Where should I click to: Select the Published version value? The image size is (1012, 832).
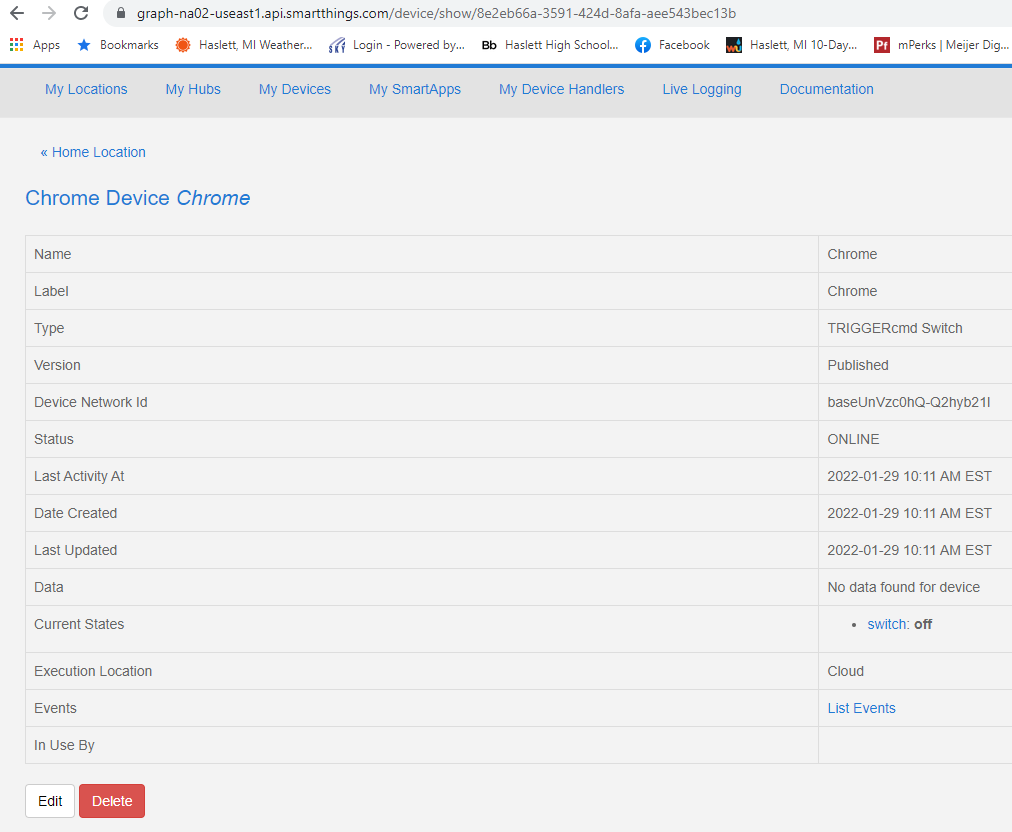pos(858,365)
